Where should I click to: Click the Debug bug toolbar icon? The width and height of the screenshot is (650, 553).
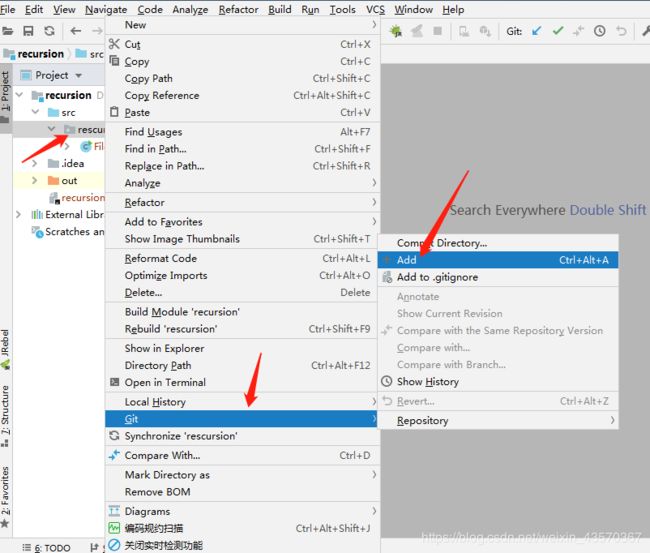click(x=396, y=31)
